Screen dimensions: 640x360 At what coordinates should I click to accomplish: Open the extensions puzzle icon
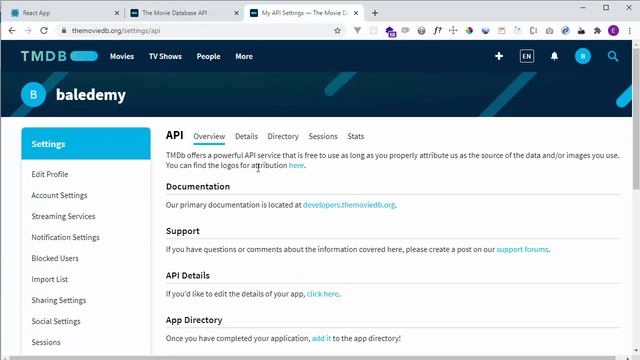597,31
